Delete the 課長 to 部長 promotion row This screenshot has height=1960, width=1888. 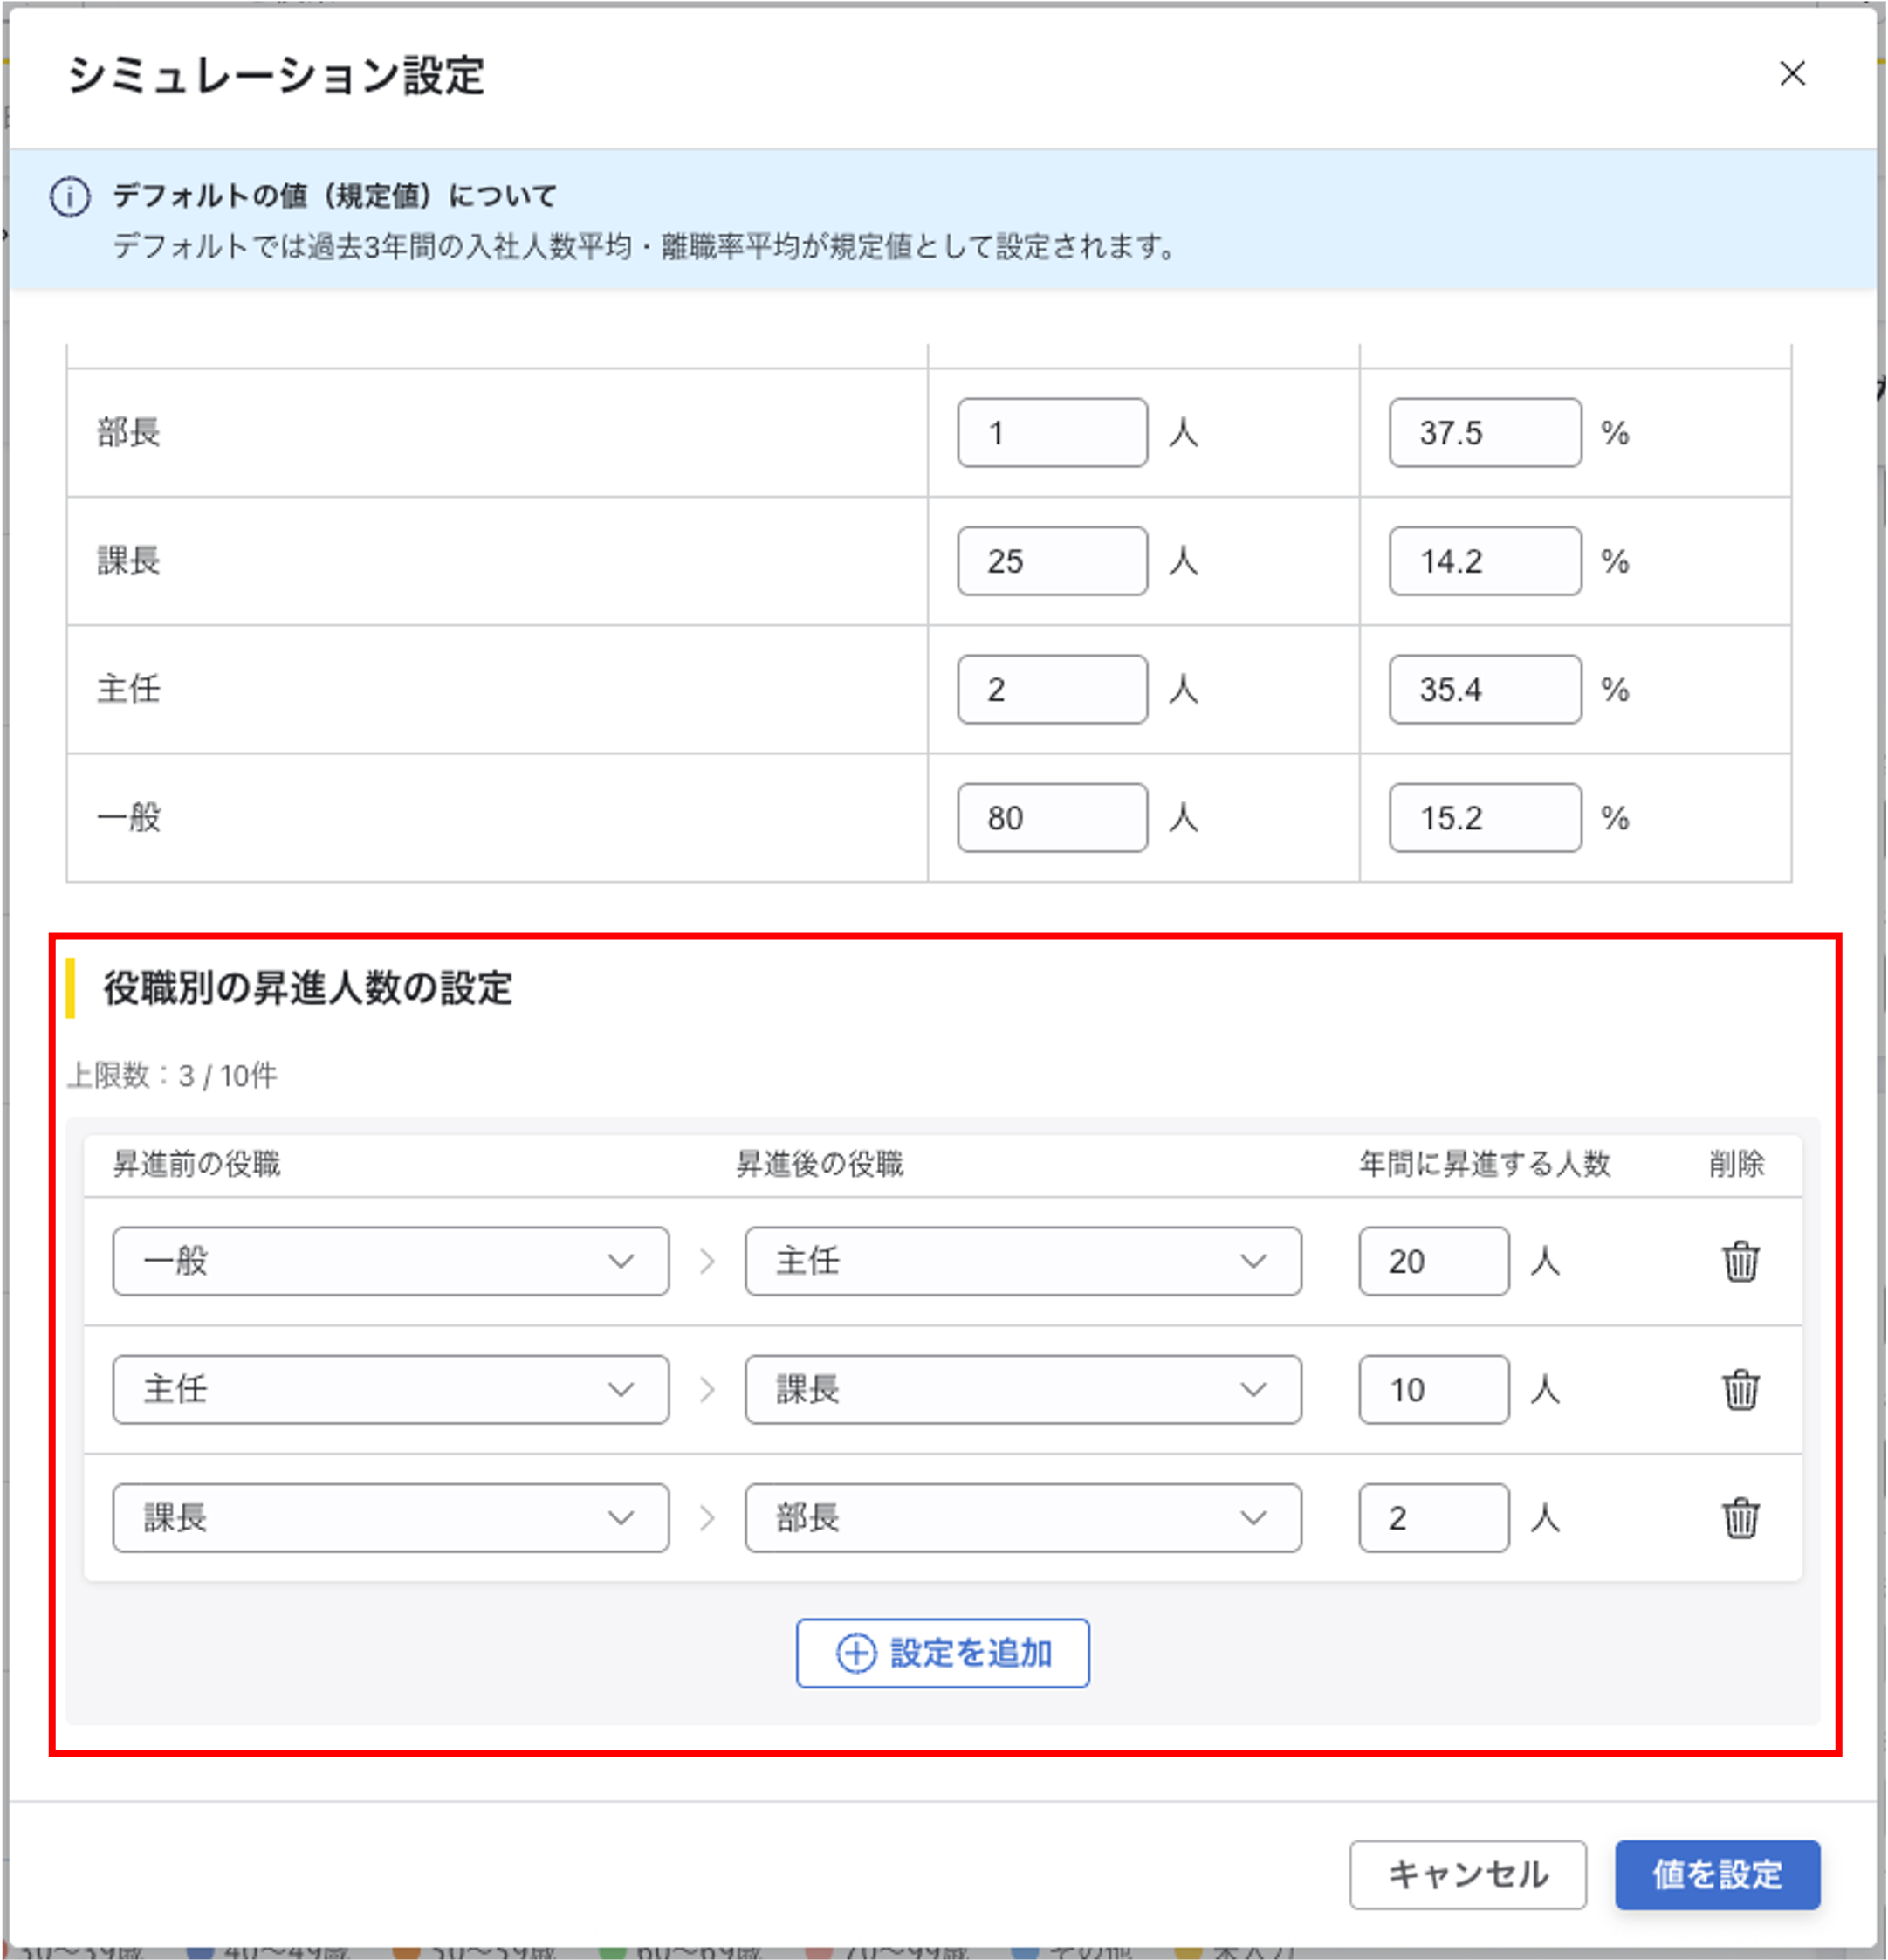click(x=1740, y=1517)
